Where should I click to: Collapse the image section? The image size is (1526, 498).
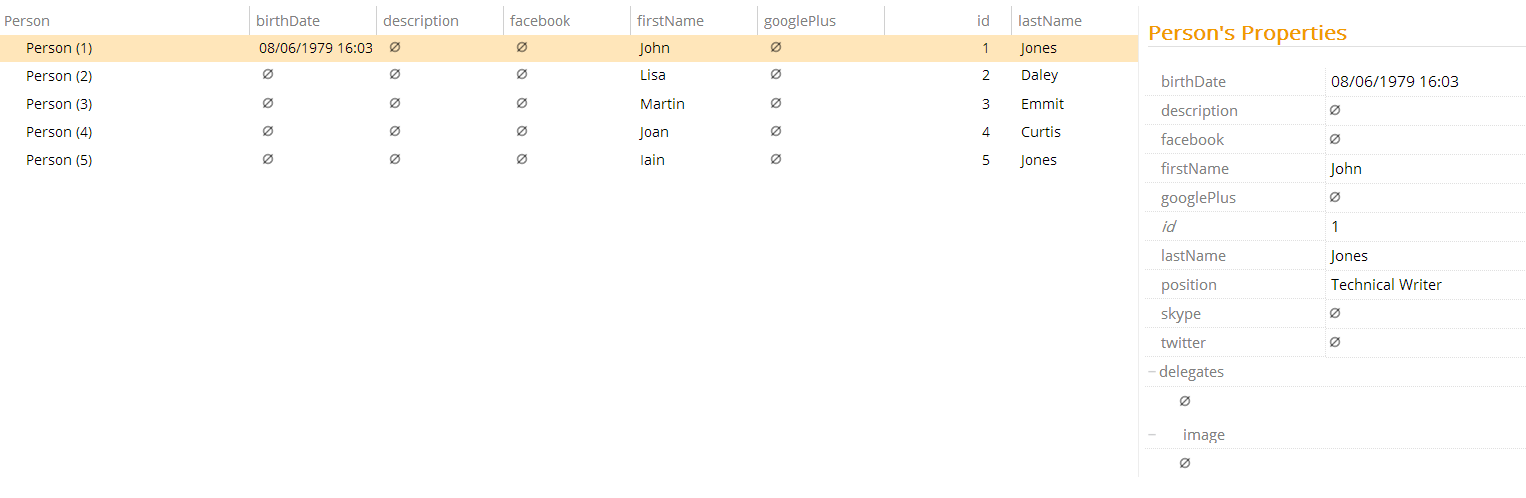click(x=1152, y=435)
